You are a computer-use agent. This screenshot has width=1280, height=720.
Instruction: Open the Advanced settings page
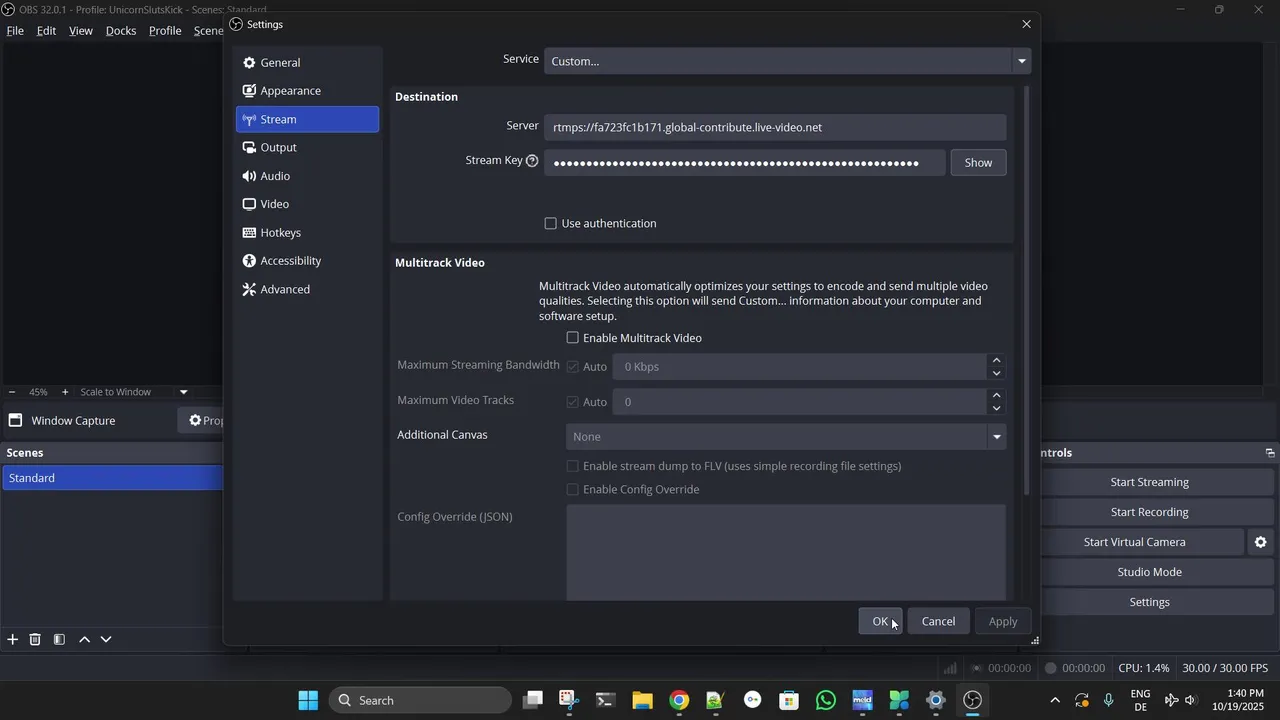pyautogui.click(x=308, y=289)
